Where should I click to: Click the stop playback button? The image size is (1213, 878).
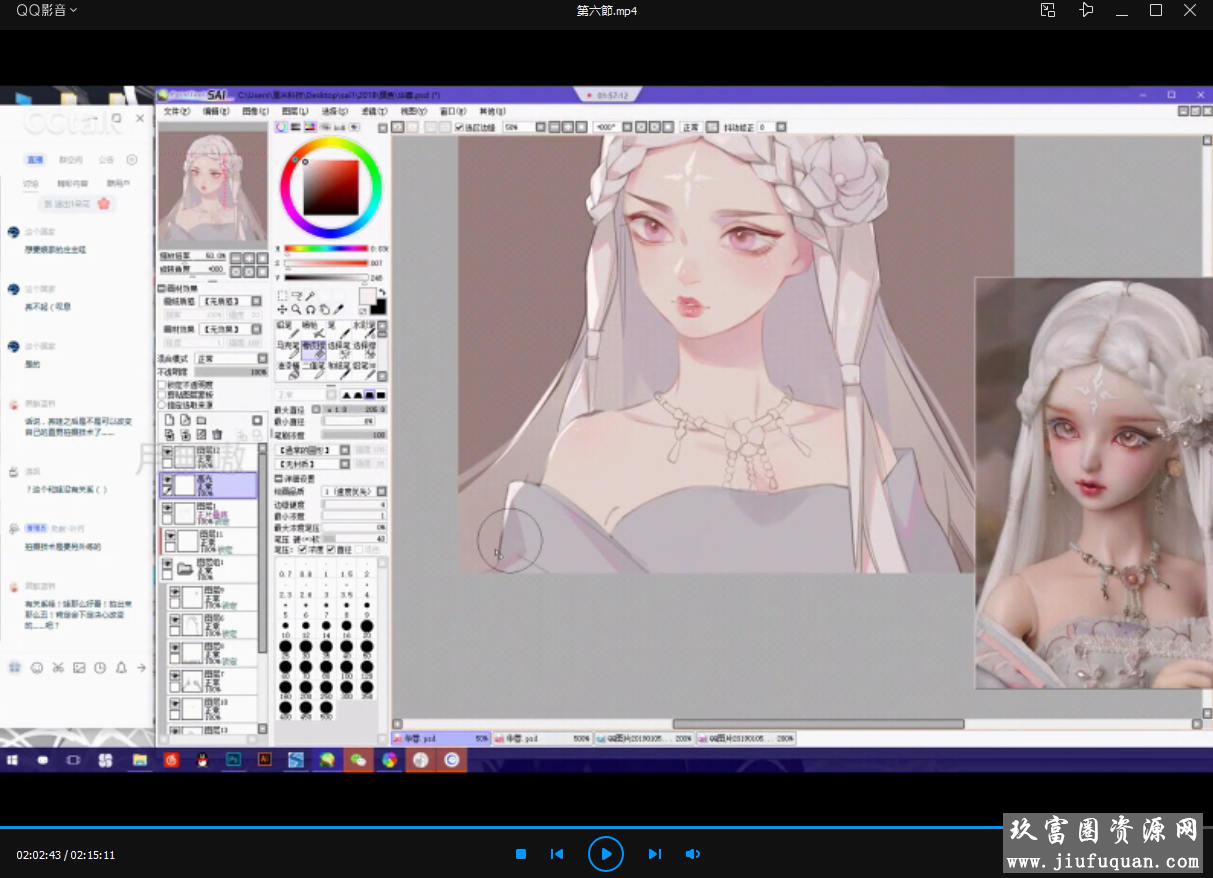pos(521,854)
